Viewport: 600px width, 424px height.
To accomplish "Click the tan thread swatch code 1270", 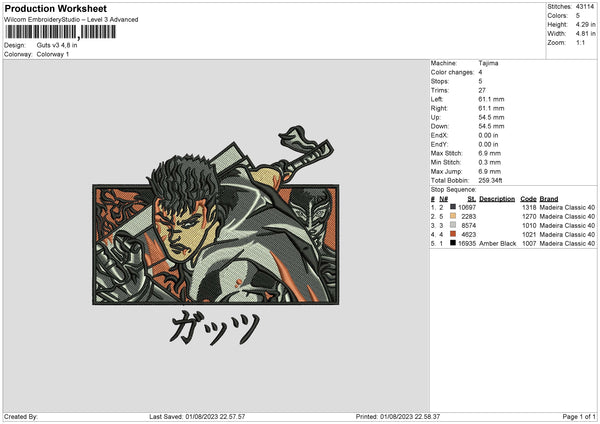I will 453,216.
